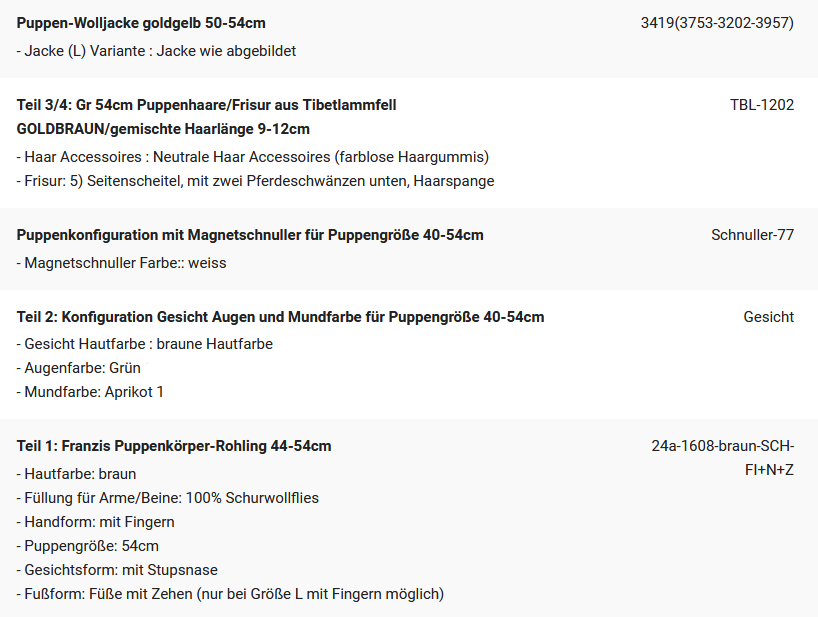The image size is (818, 617).
Task: Select the SKU 3419(3753-3202-3957)
Action: tap(717, 23)
